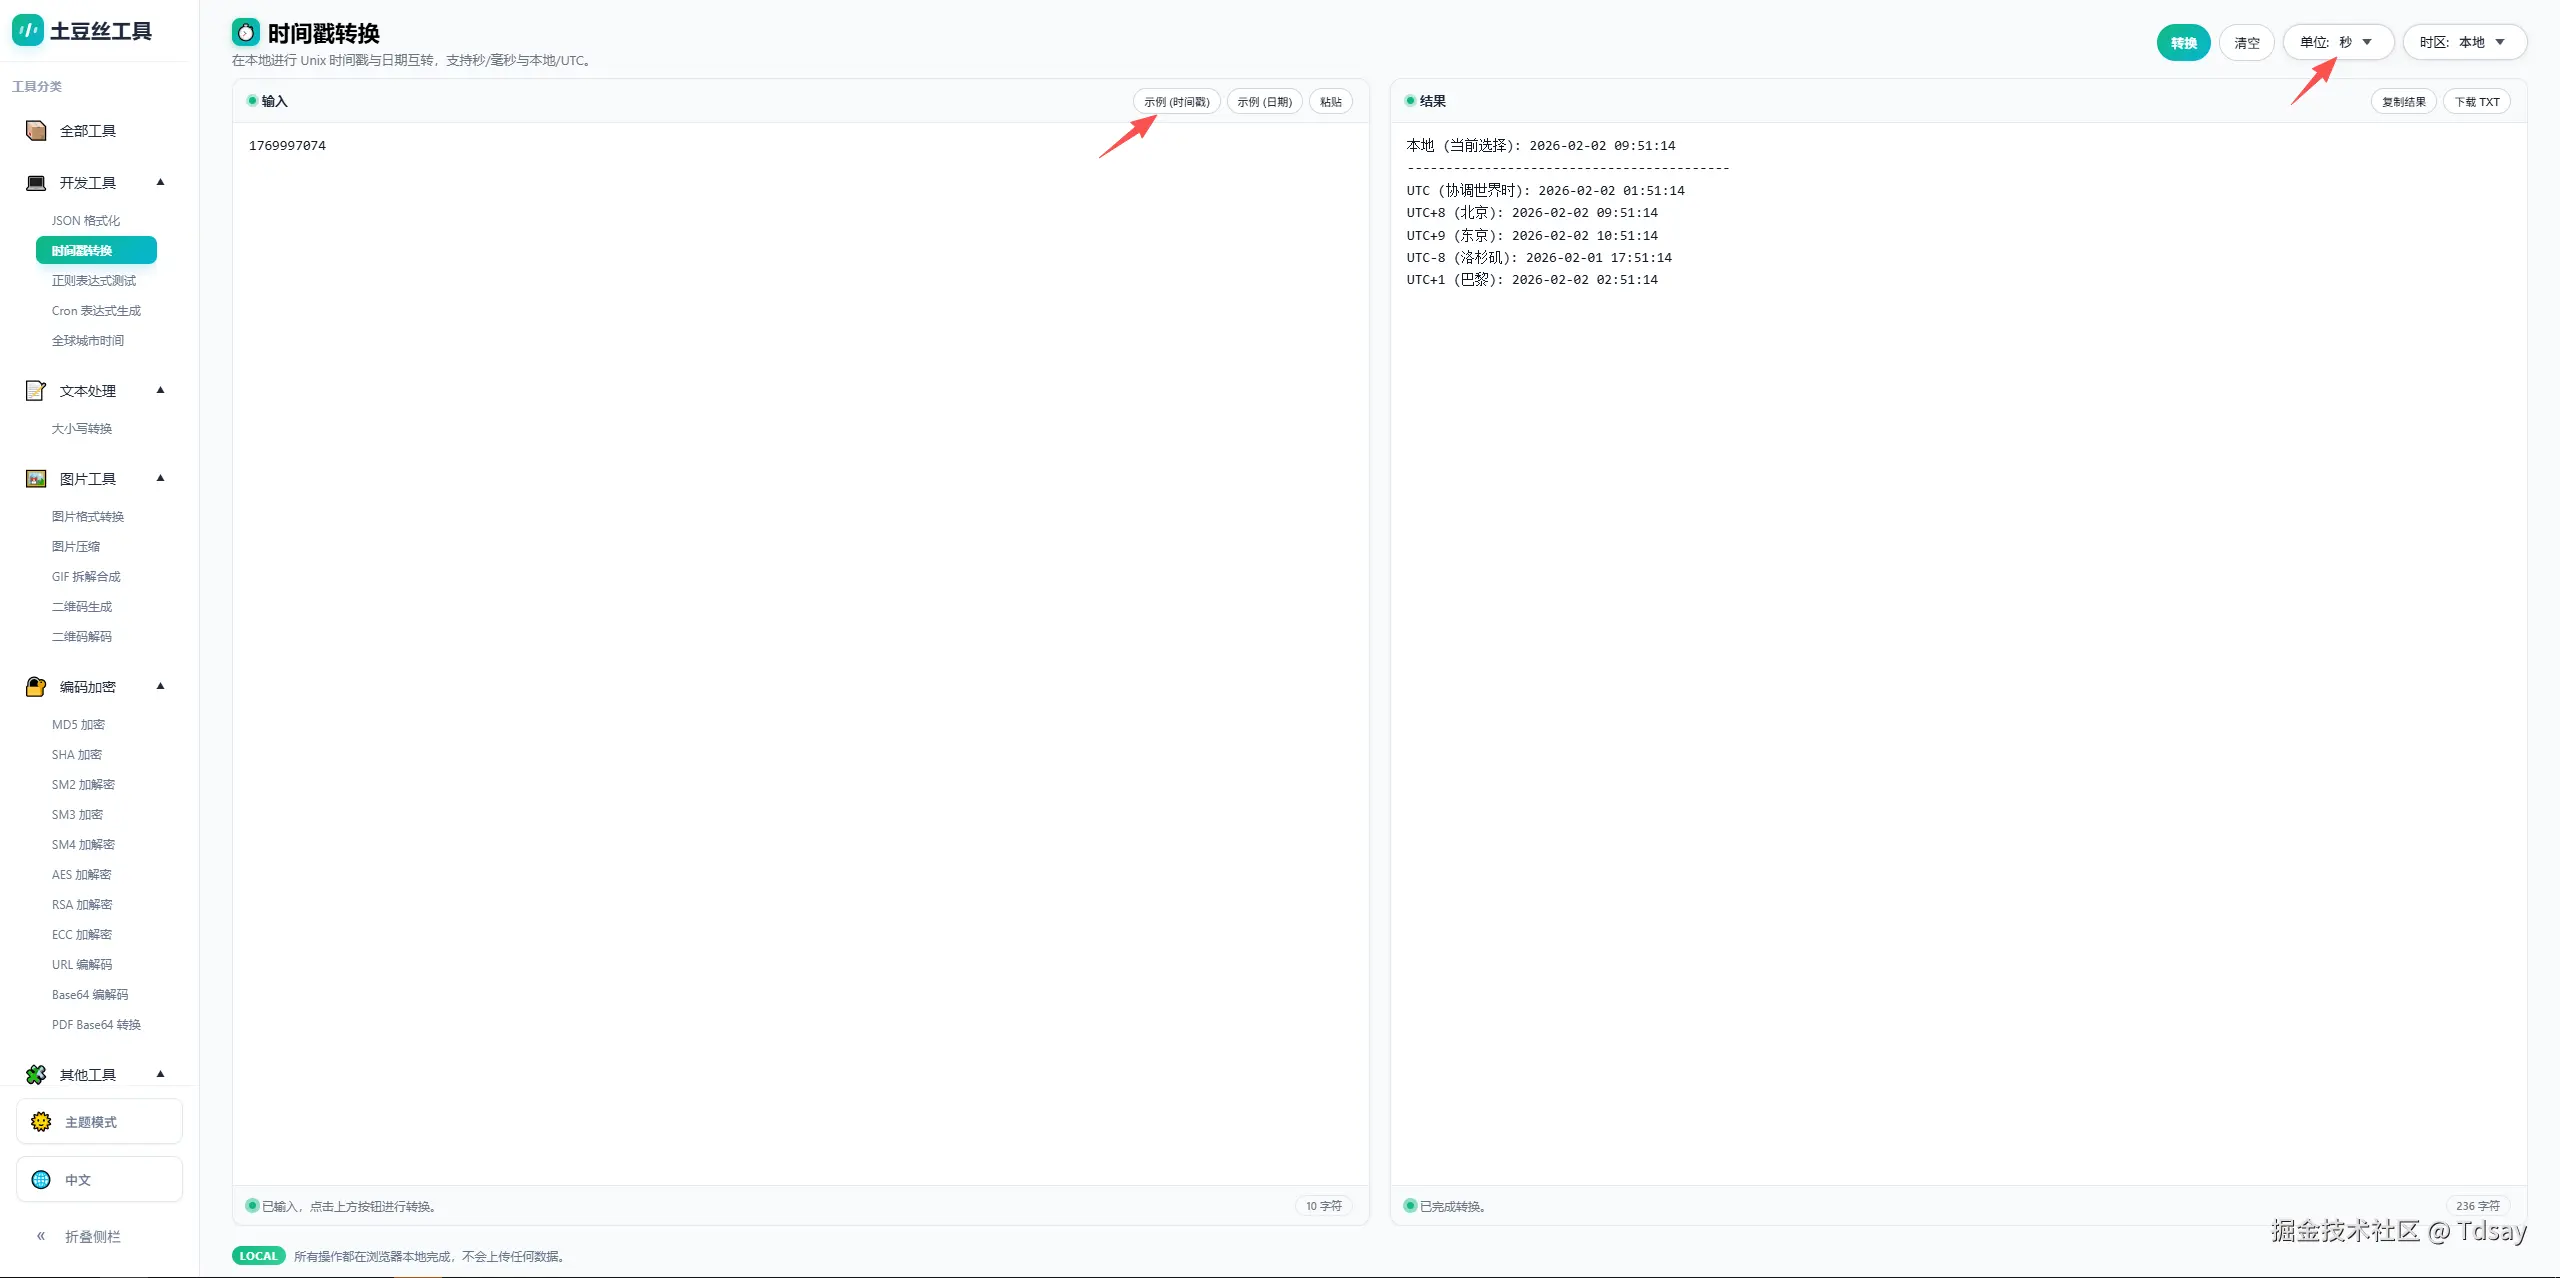Click the 其他工具 puzzle icon
Image resolution: width=2560 pixels, height=1278 pixels.
click(36, 1075)
